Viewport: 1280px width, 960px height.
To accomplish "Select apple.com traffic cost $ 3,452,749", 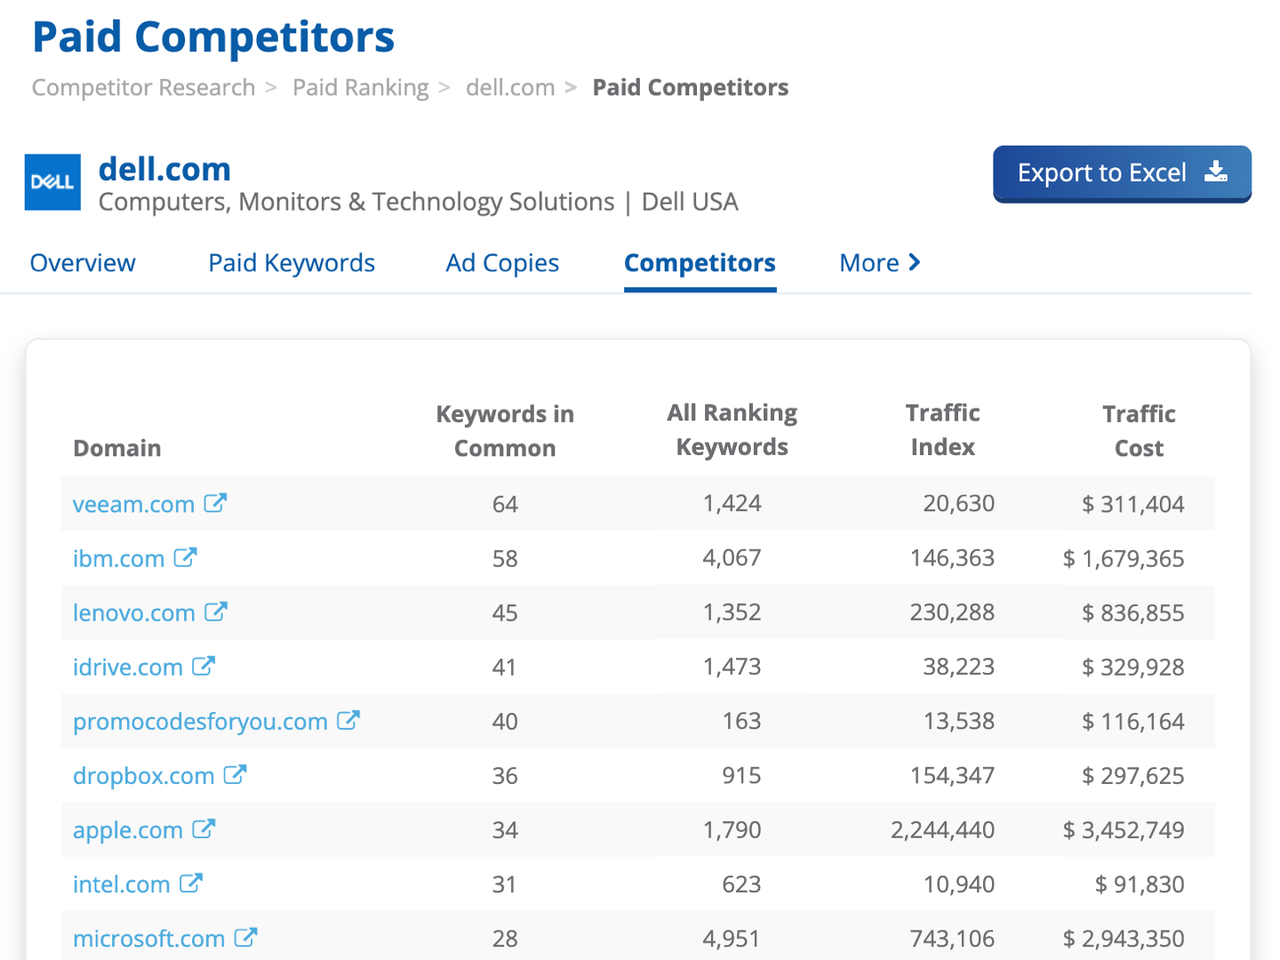I will [1124, 830].
